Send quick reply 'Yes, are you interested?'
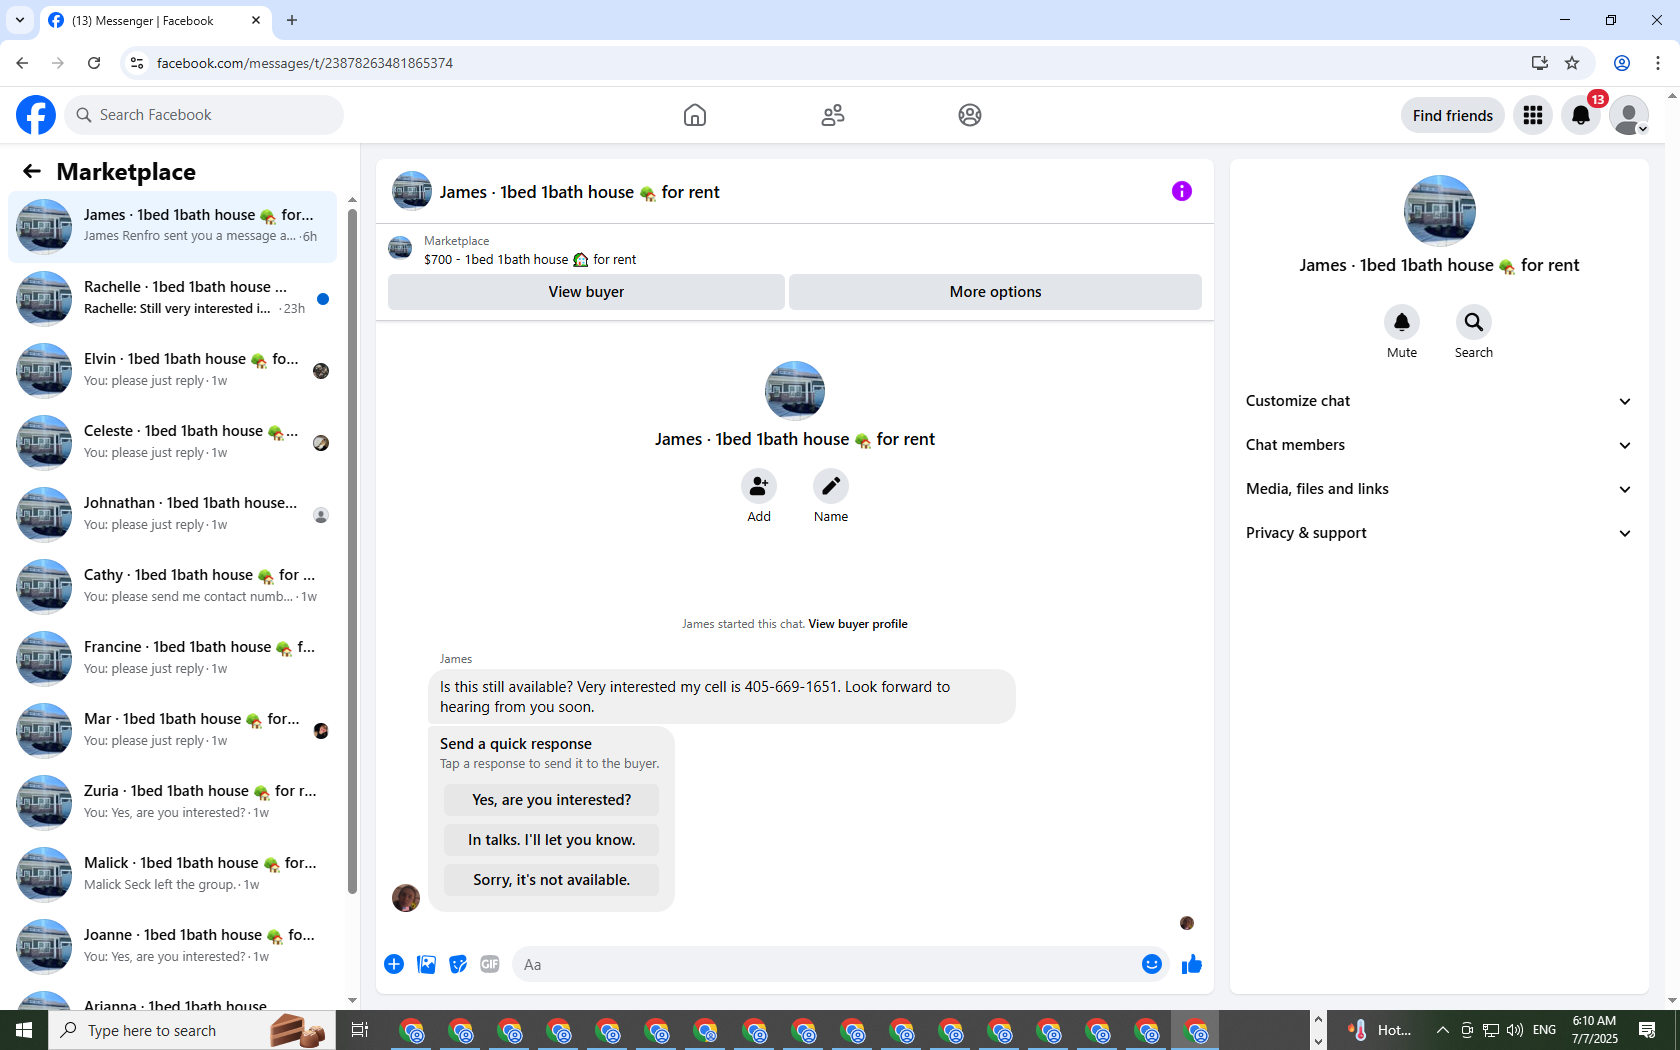The image size is (1680, 1050). click(551, 800)
